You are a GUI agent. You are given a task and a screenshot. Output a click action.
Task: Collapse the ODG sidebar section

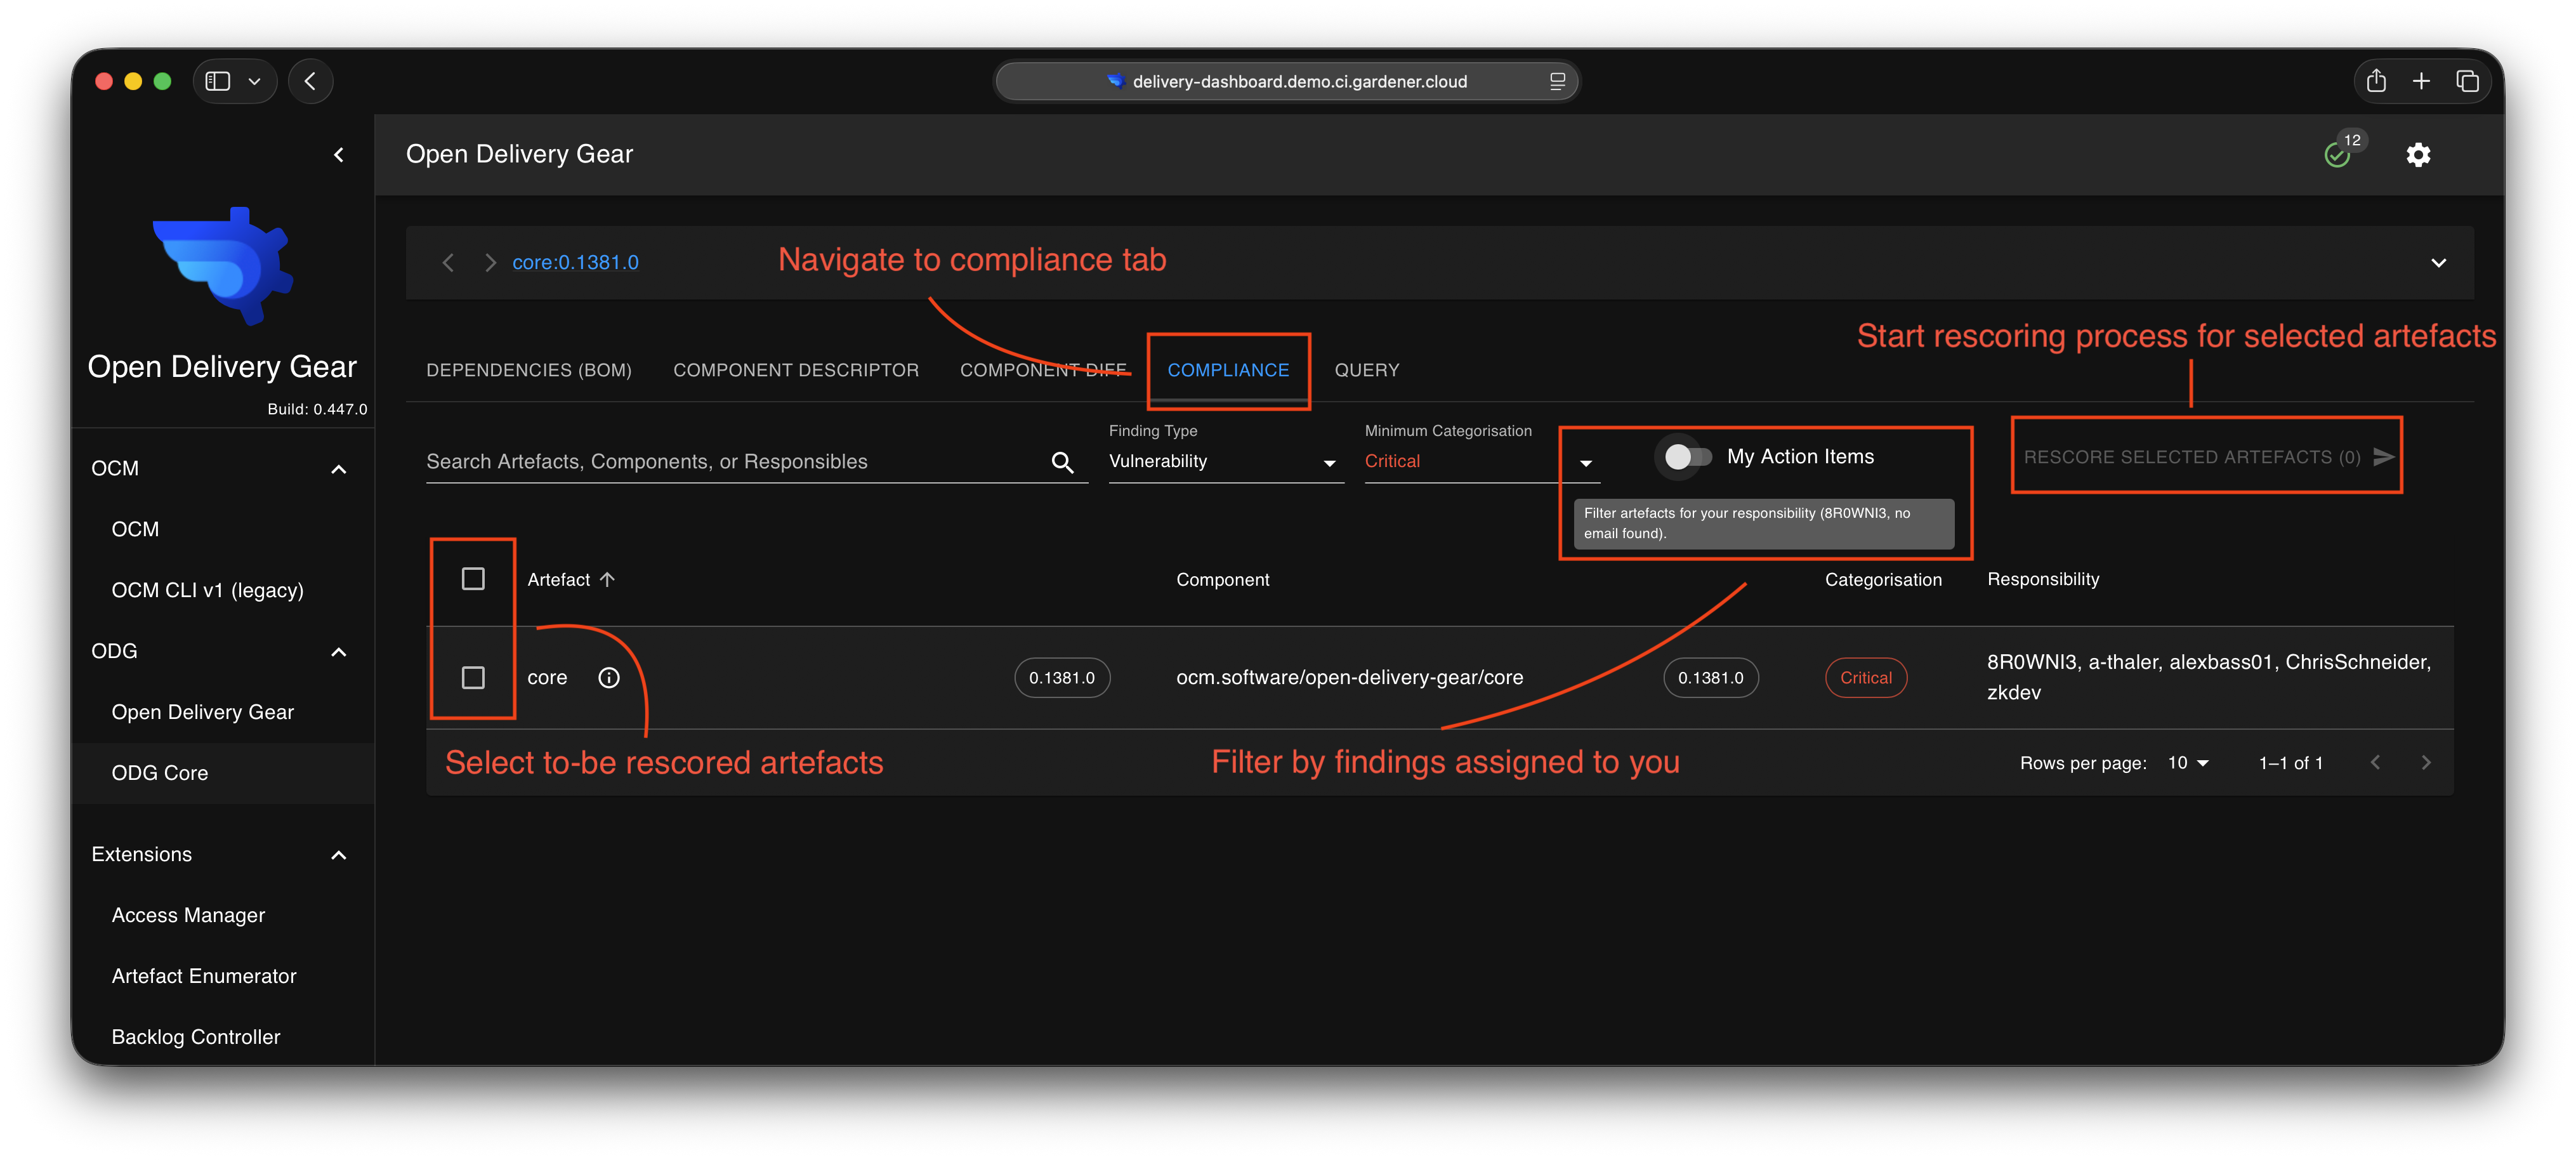(338, 651)
